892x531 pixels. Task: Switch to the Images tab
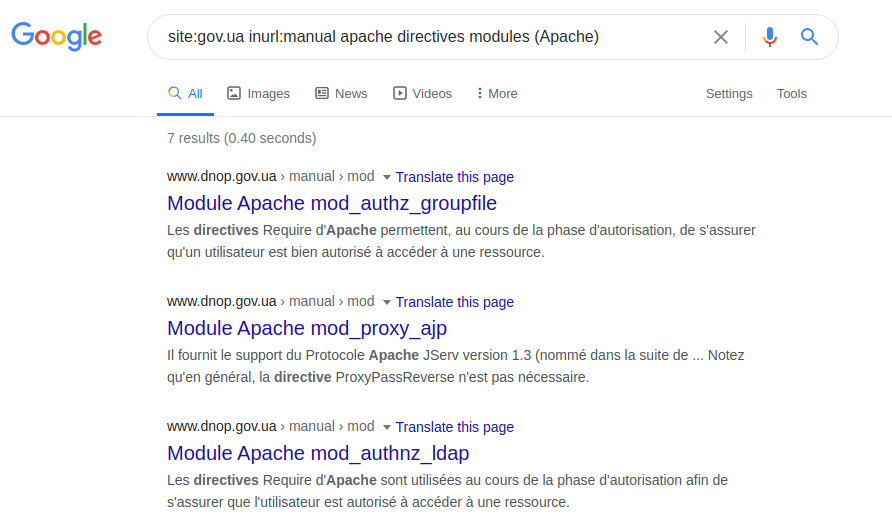tap(258, 93)
